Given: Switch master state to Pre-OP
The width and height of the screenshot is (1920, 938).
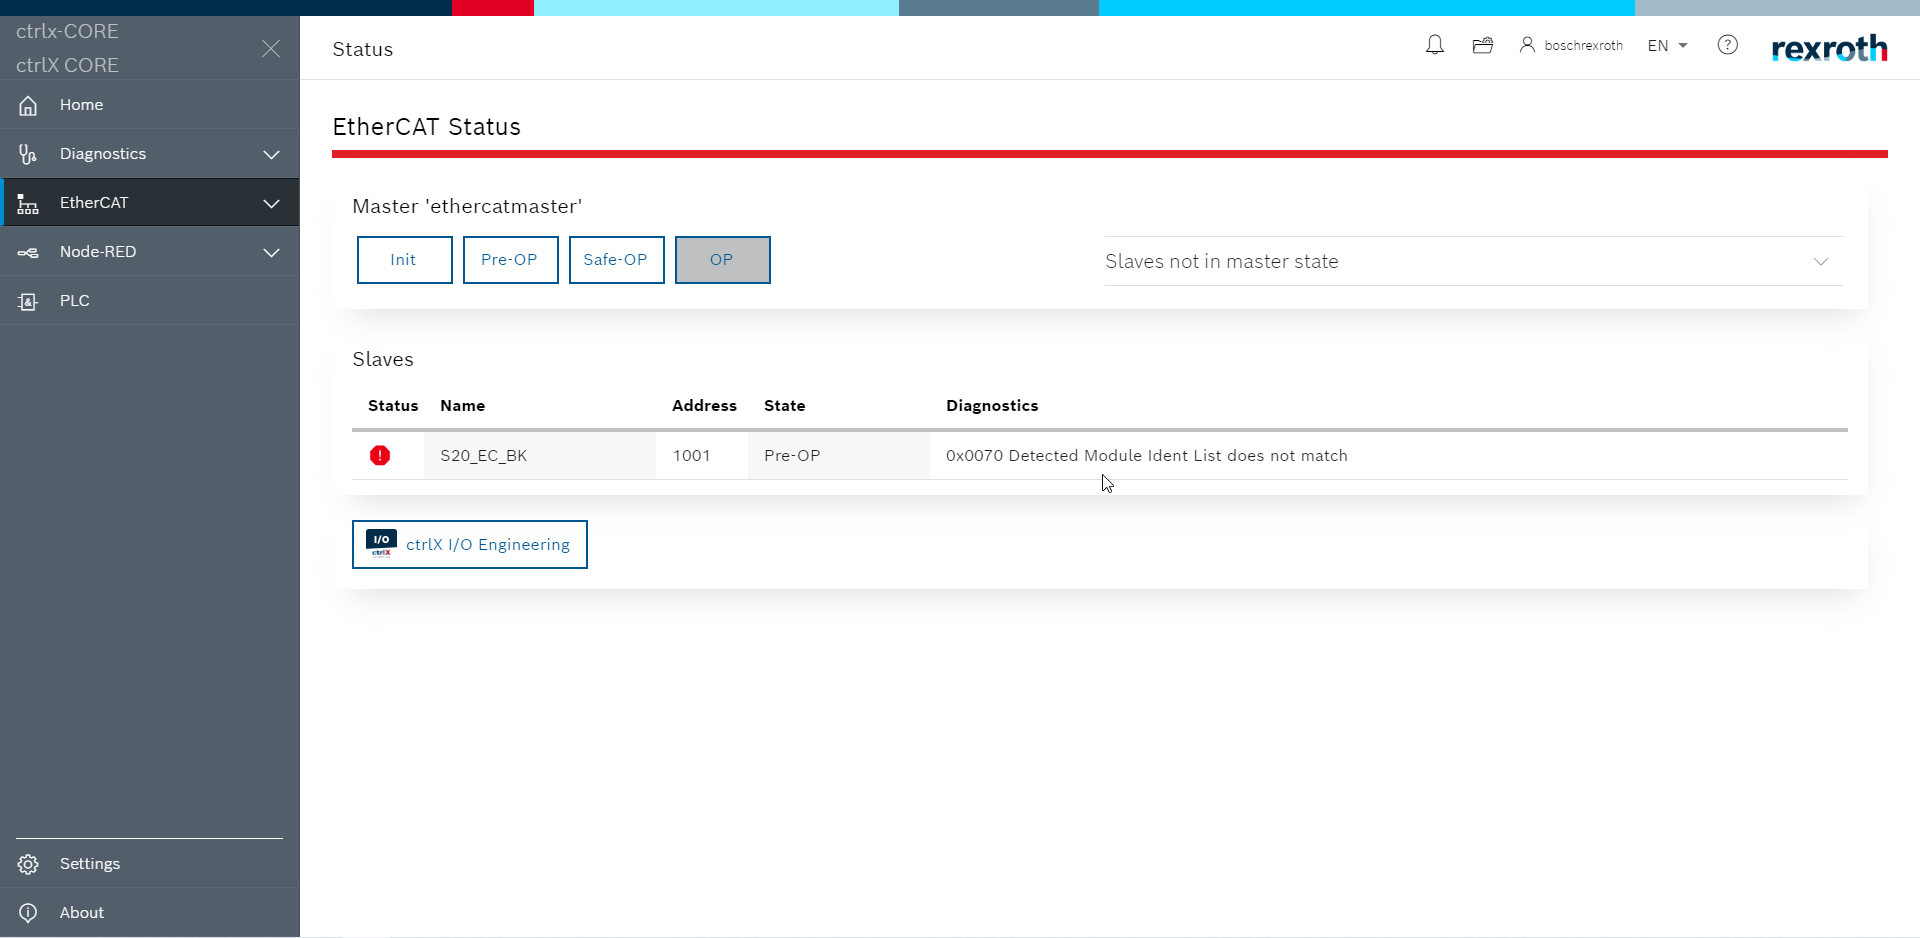Looking at the screenshot, I should (x=510, y=260).
